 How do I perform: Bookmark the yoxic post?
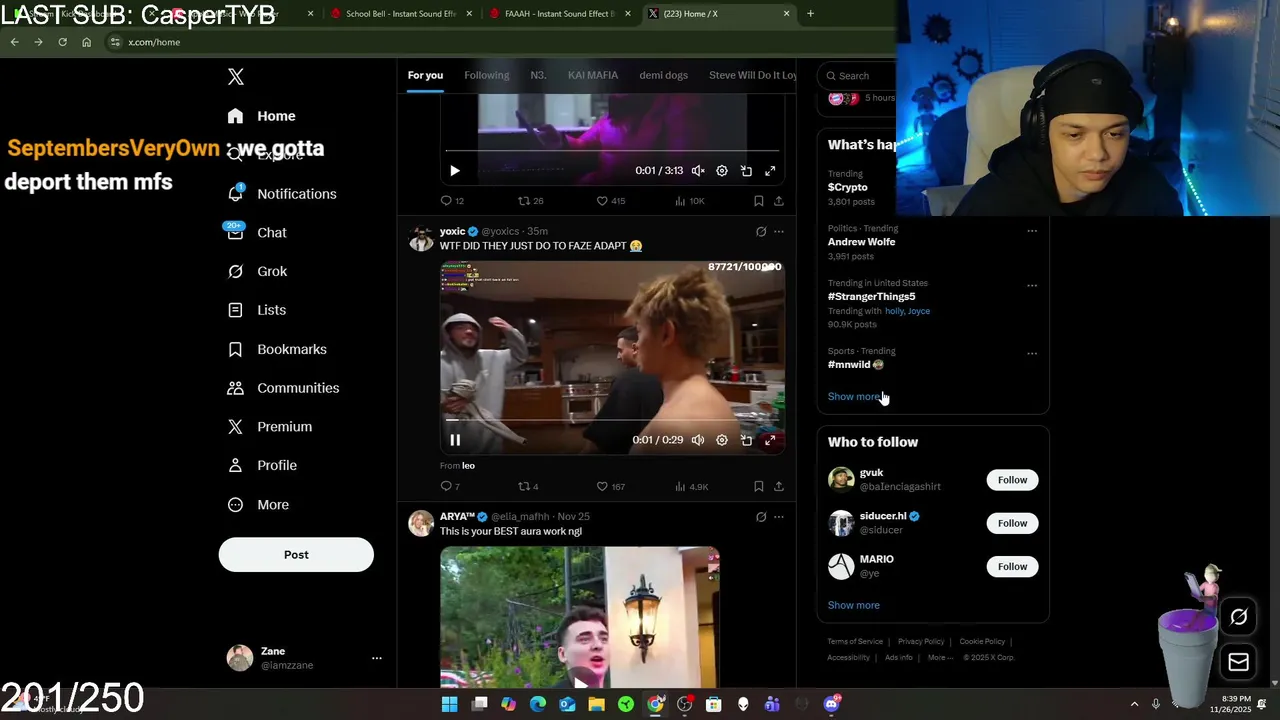759,487
